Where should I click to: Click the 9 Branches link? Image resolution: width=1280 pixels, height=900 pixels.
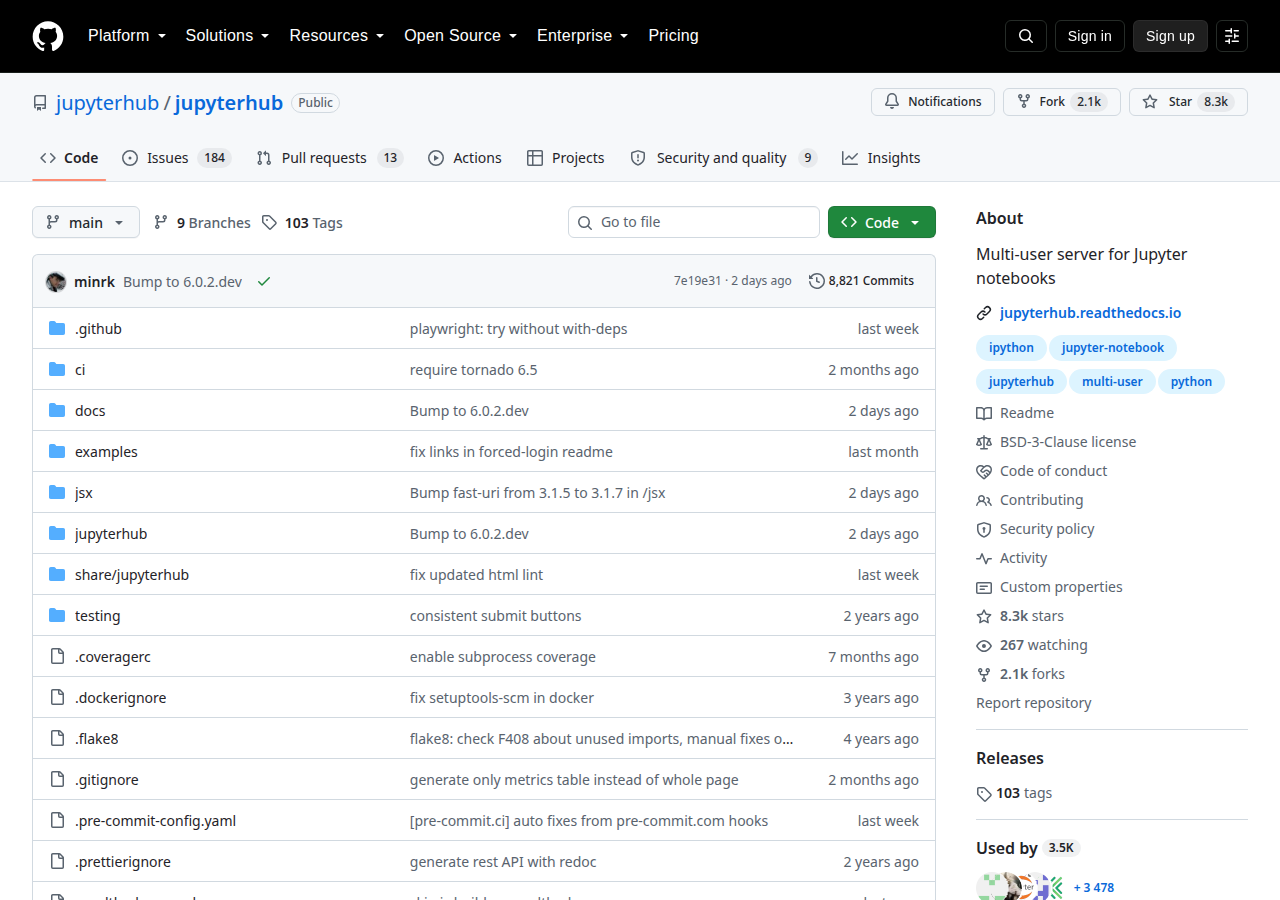[202, 223]
